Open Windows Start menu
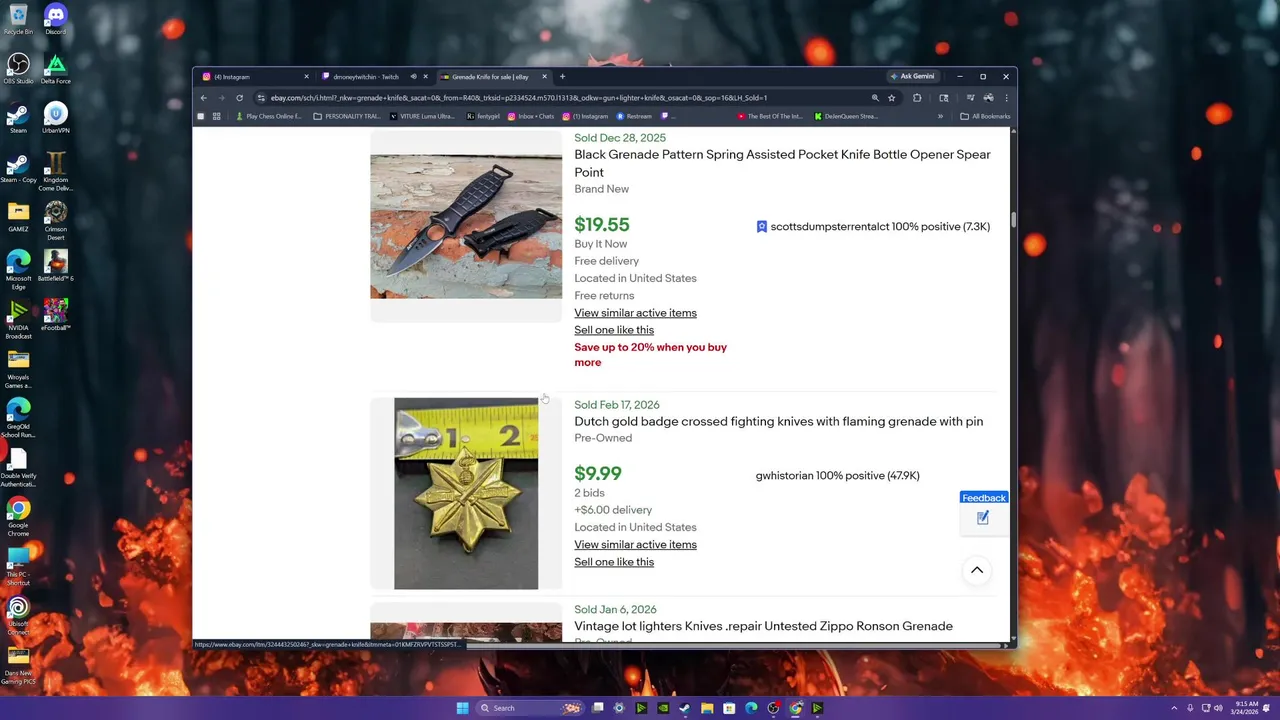The image size is (1280, 720). click(x=462, y=708)
